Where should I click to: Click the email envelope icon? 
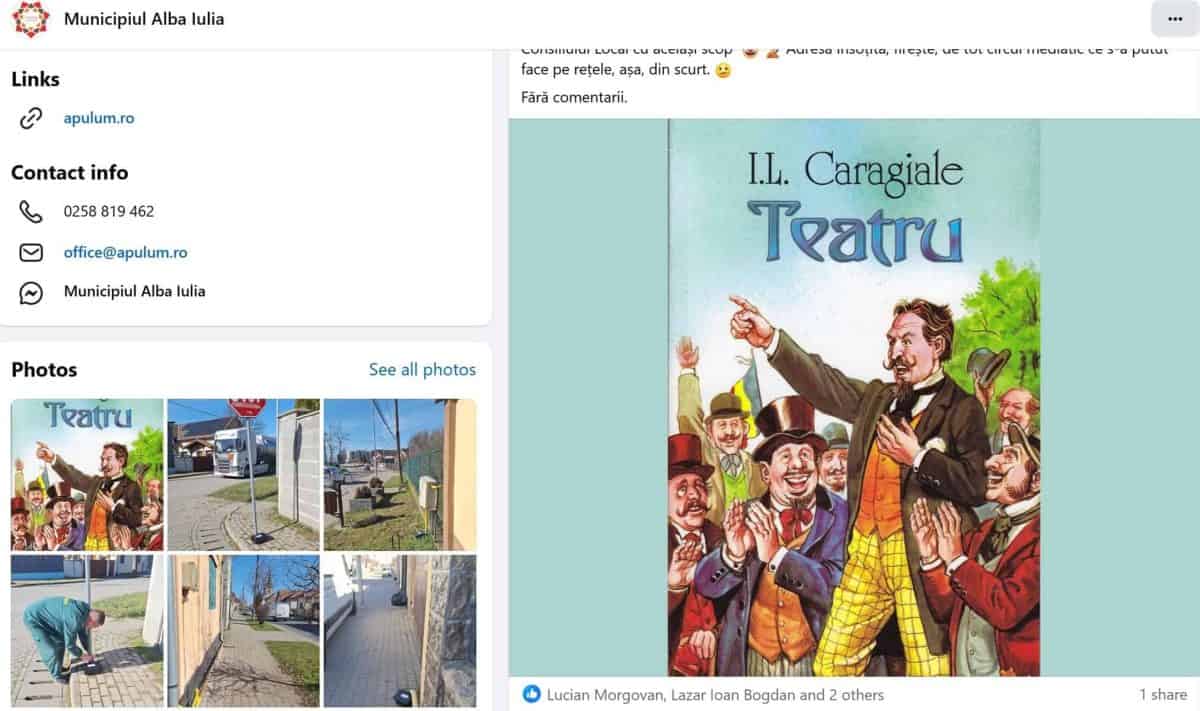click(x=31, y=252)
